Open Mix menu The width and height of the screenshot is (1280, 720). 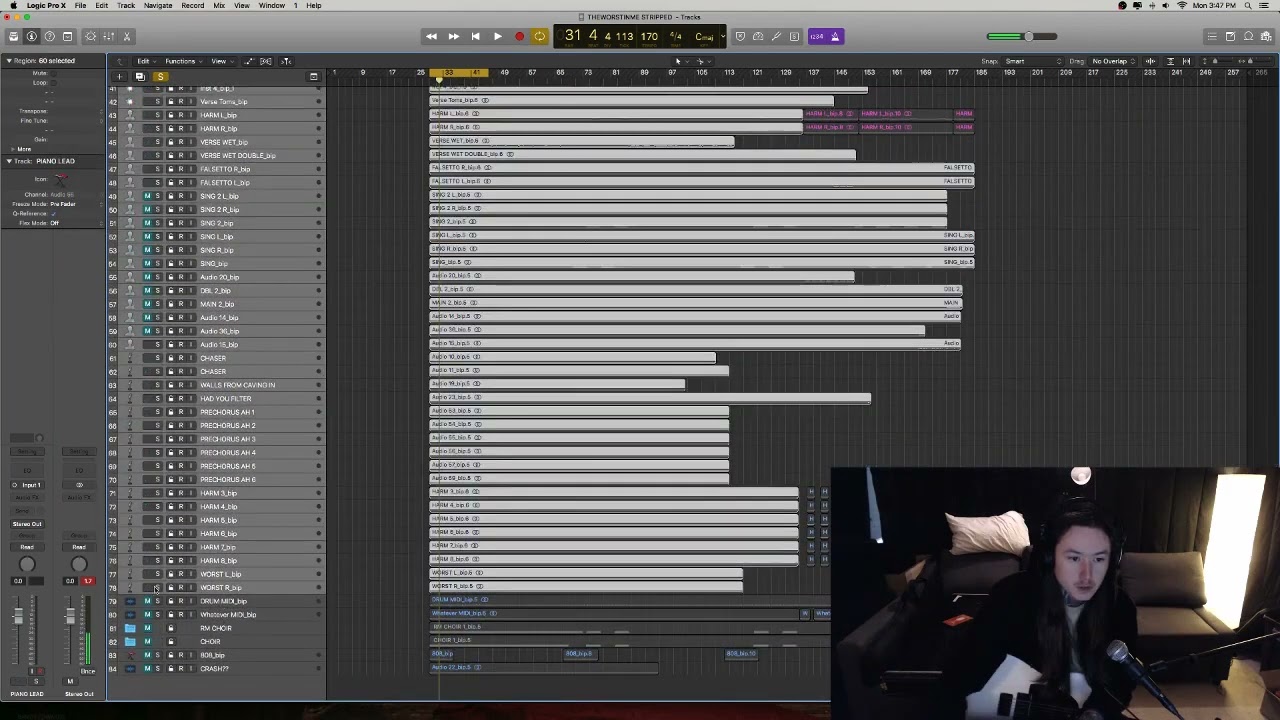click(219, 5)
